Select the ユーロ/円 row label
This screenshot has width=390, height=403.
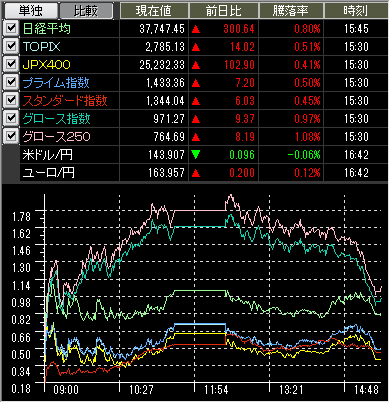pos(48,173)
